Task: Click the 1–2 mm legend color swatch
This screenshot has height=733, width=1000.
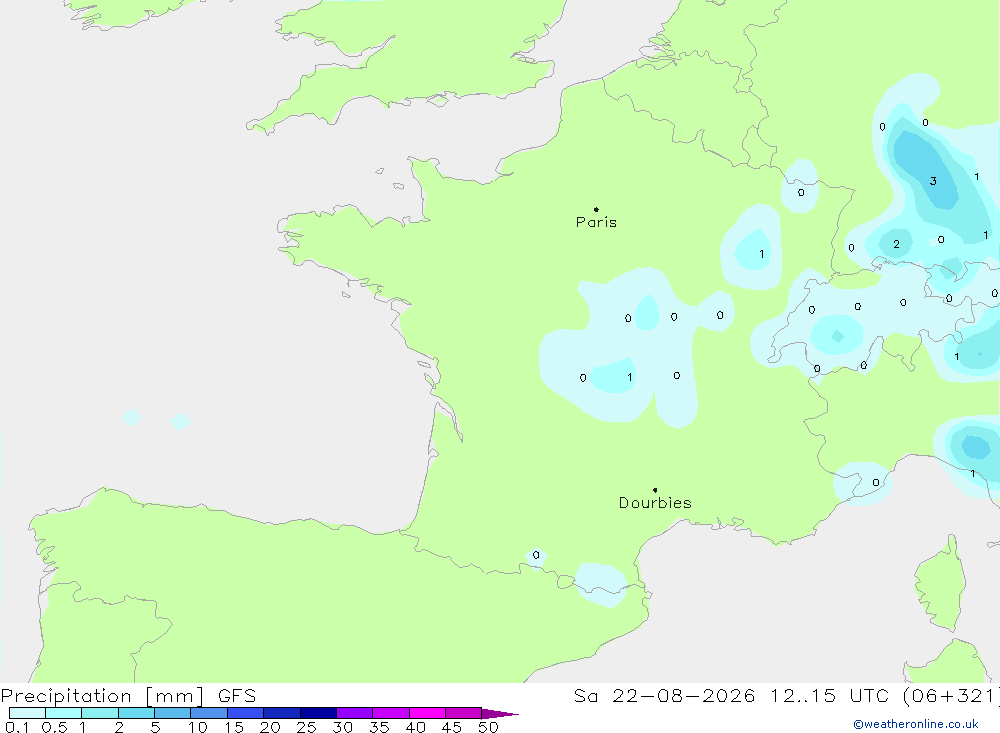Action: [x=100, y=713]
